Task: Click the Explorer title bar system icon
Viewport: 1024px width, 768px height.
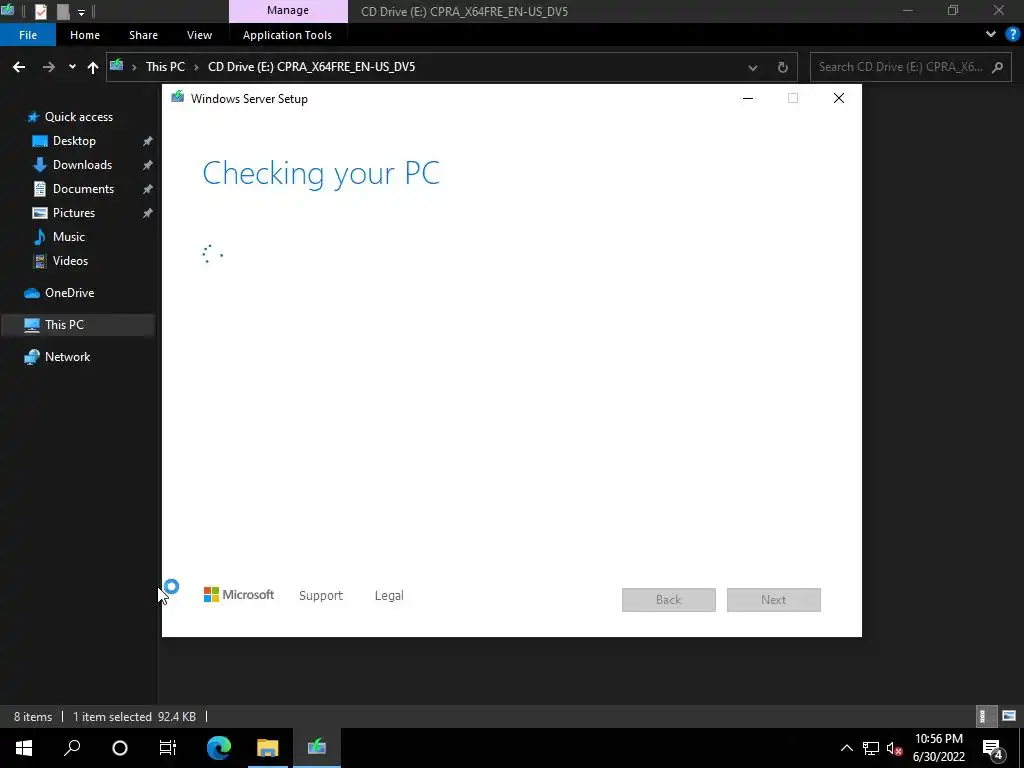Action: pos(8,10)
